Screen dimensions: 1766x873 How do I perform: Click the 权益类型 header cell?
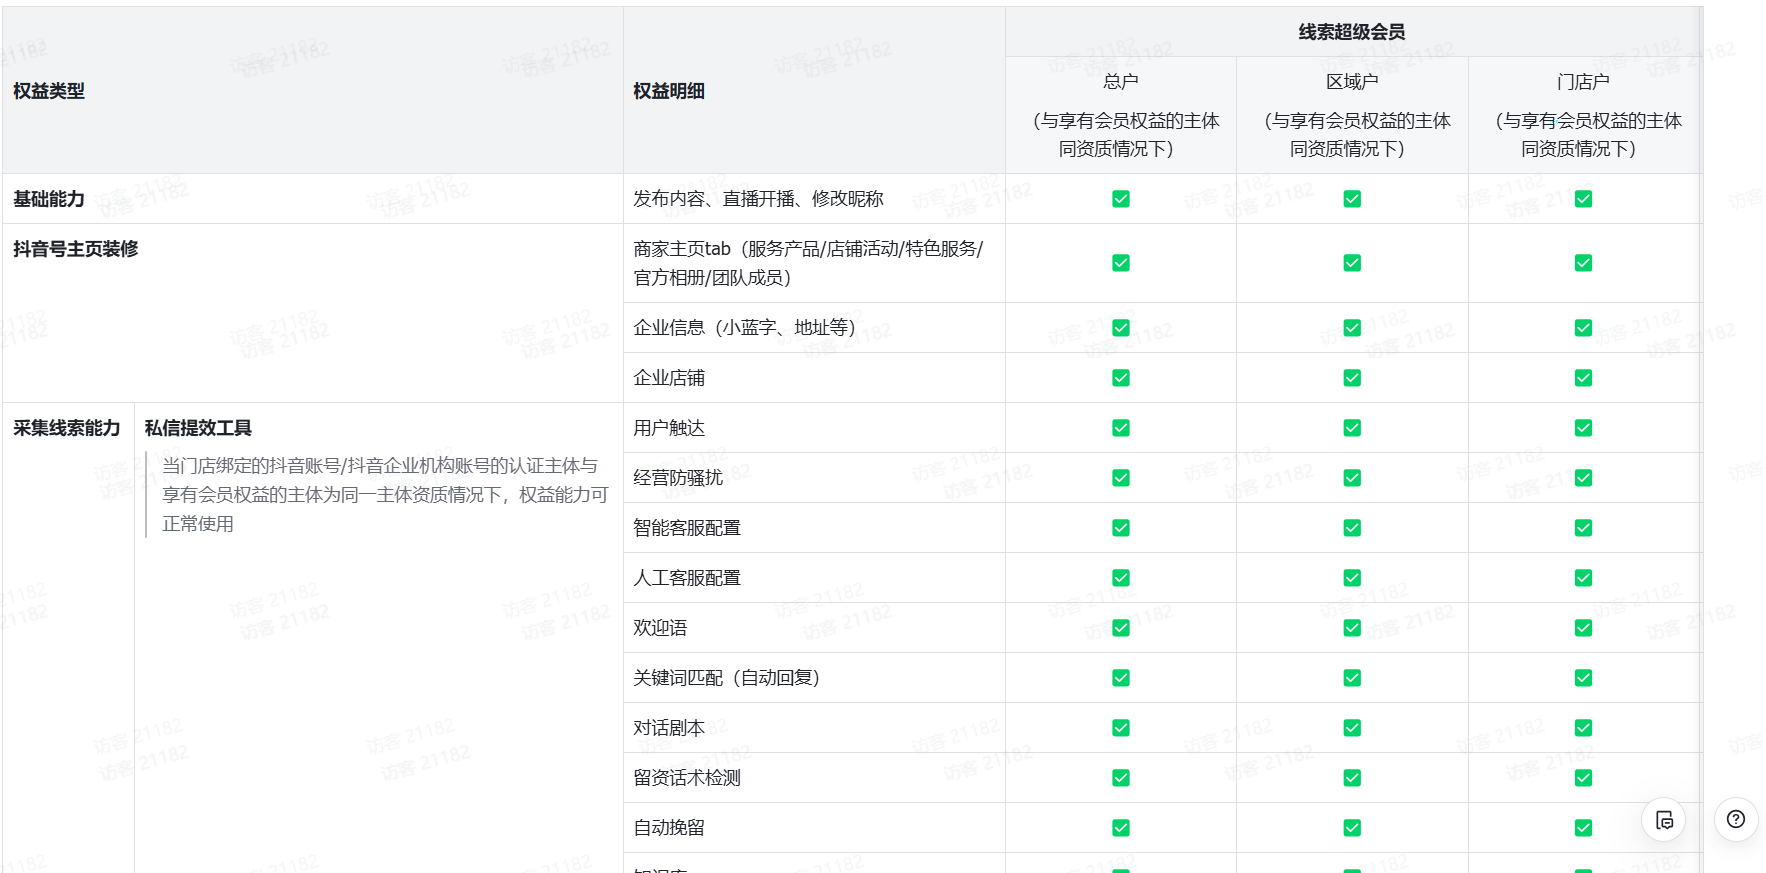(49, 91)
